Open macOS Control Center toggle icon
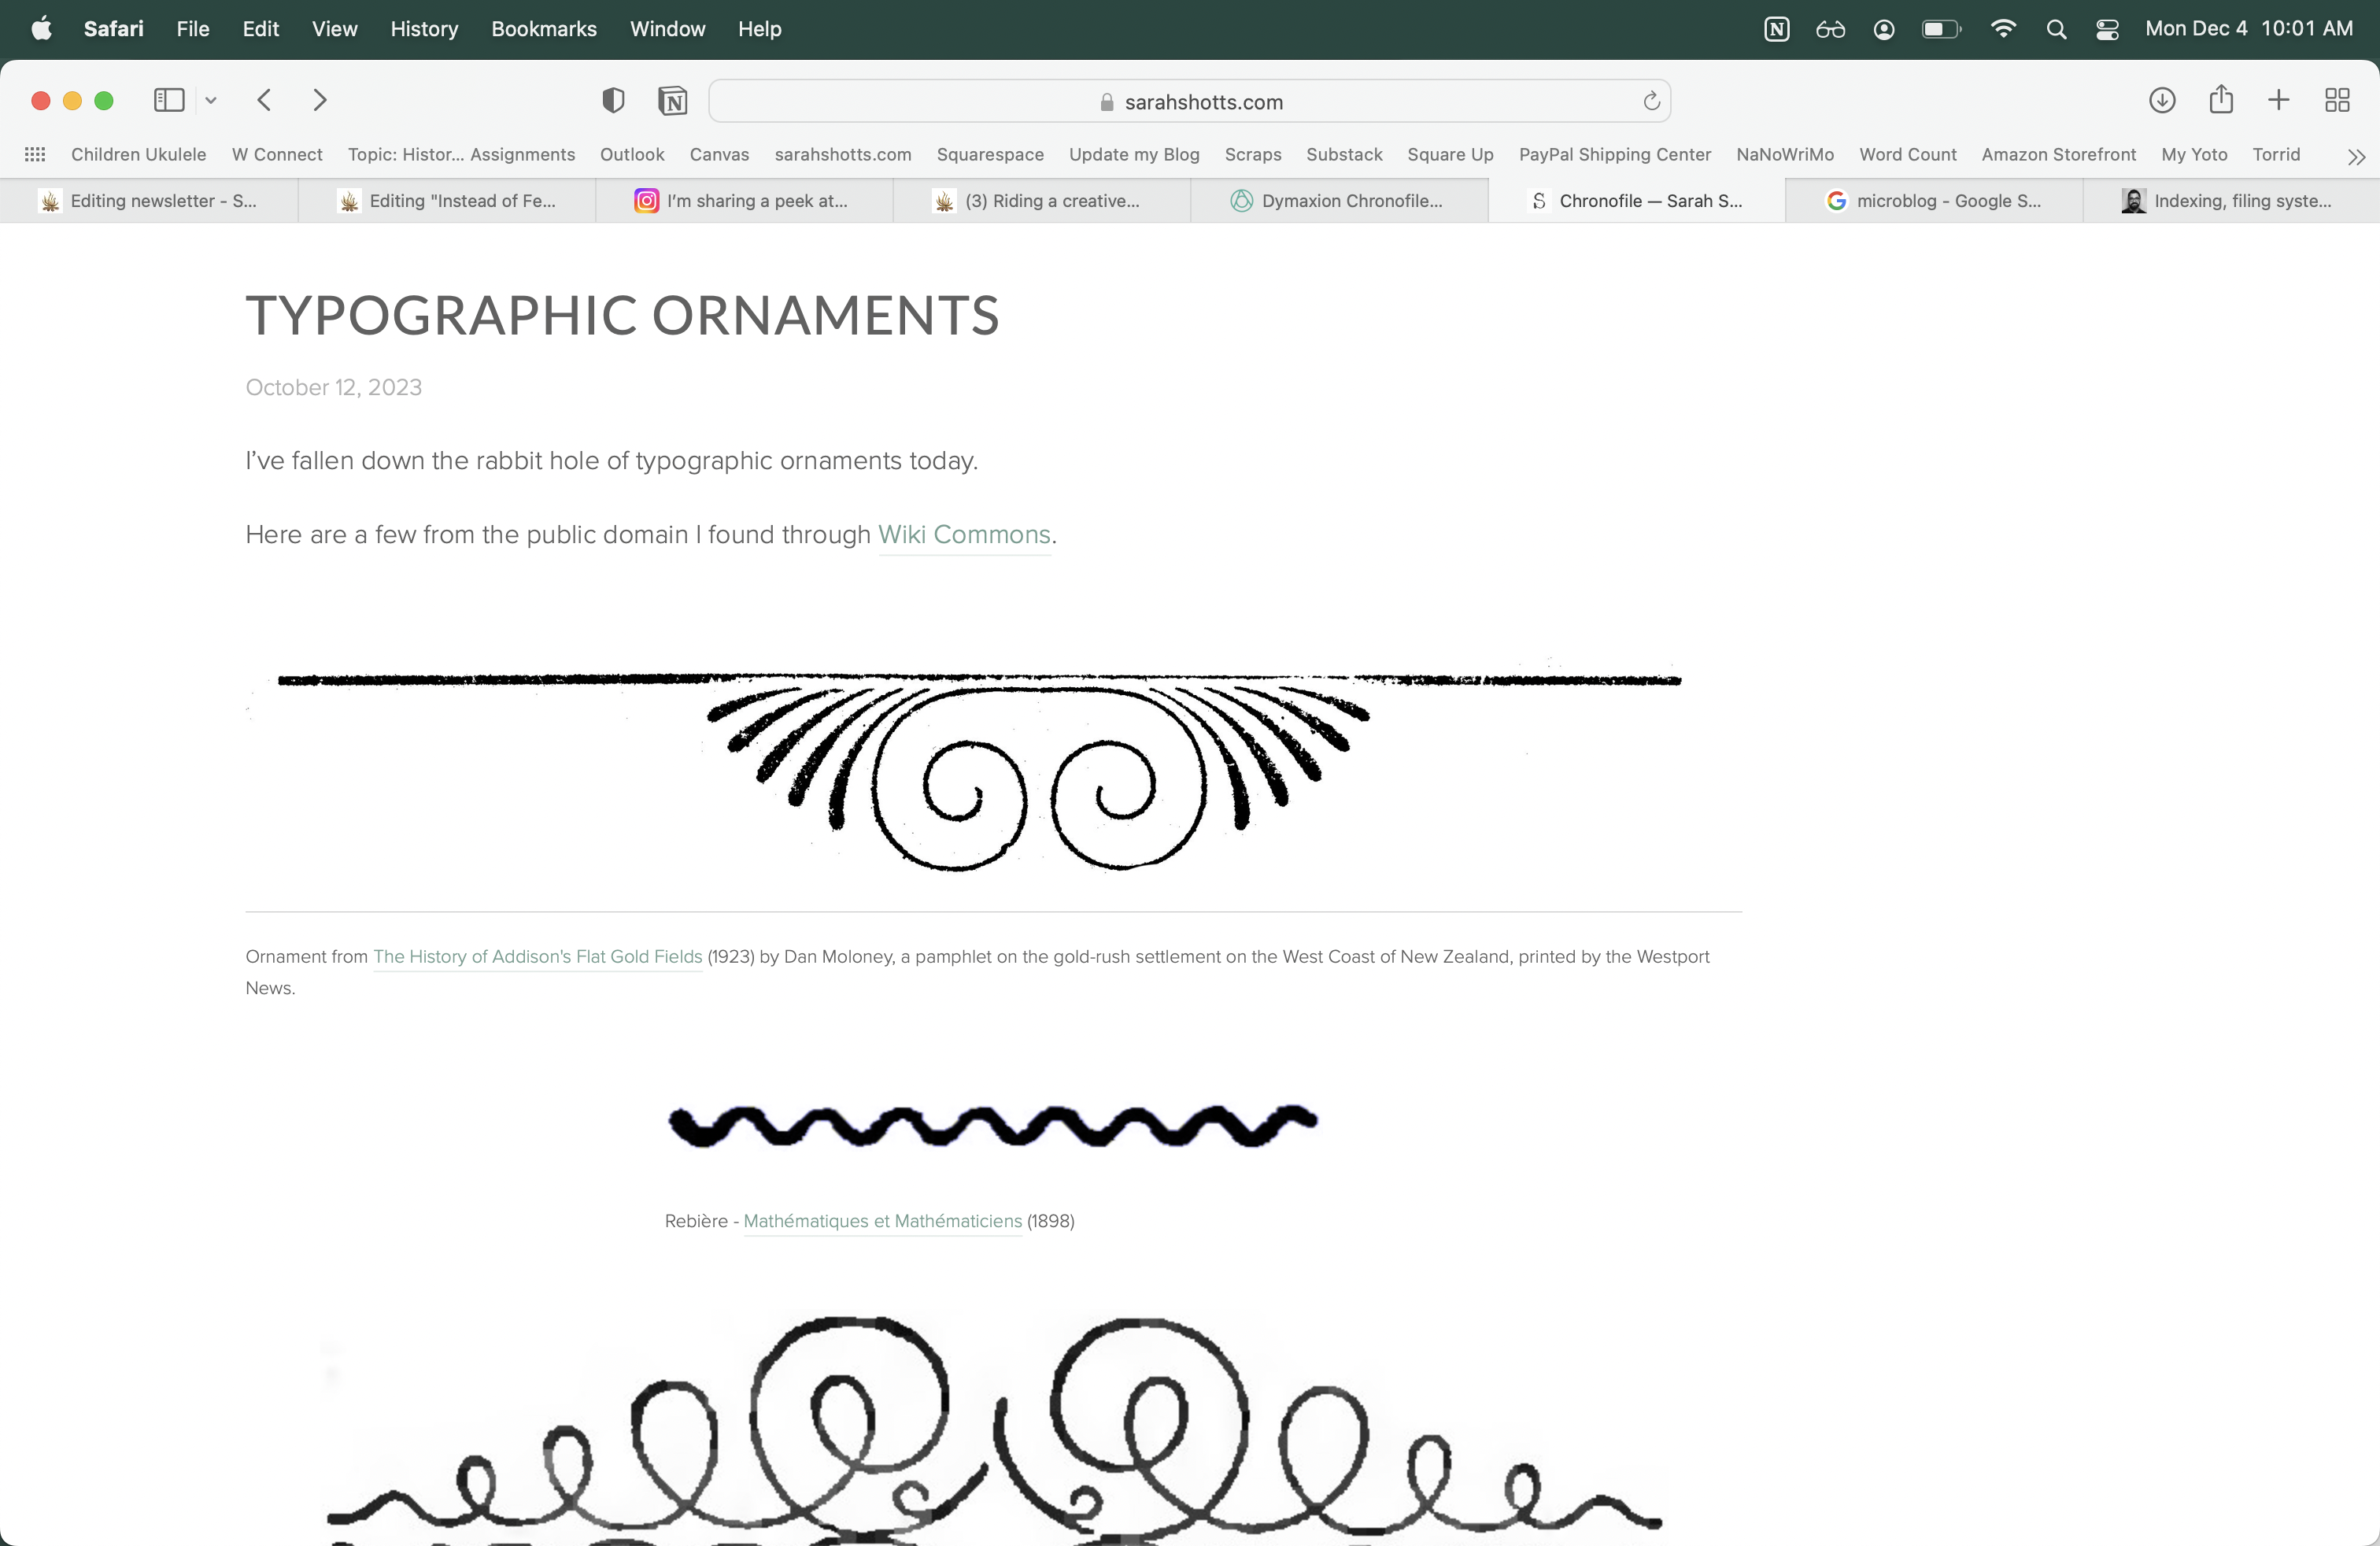2380x1546 pixels. pyautogui.click(x=2107, y=29)
